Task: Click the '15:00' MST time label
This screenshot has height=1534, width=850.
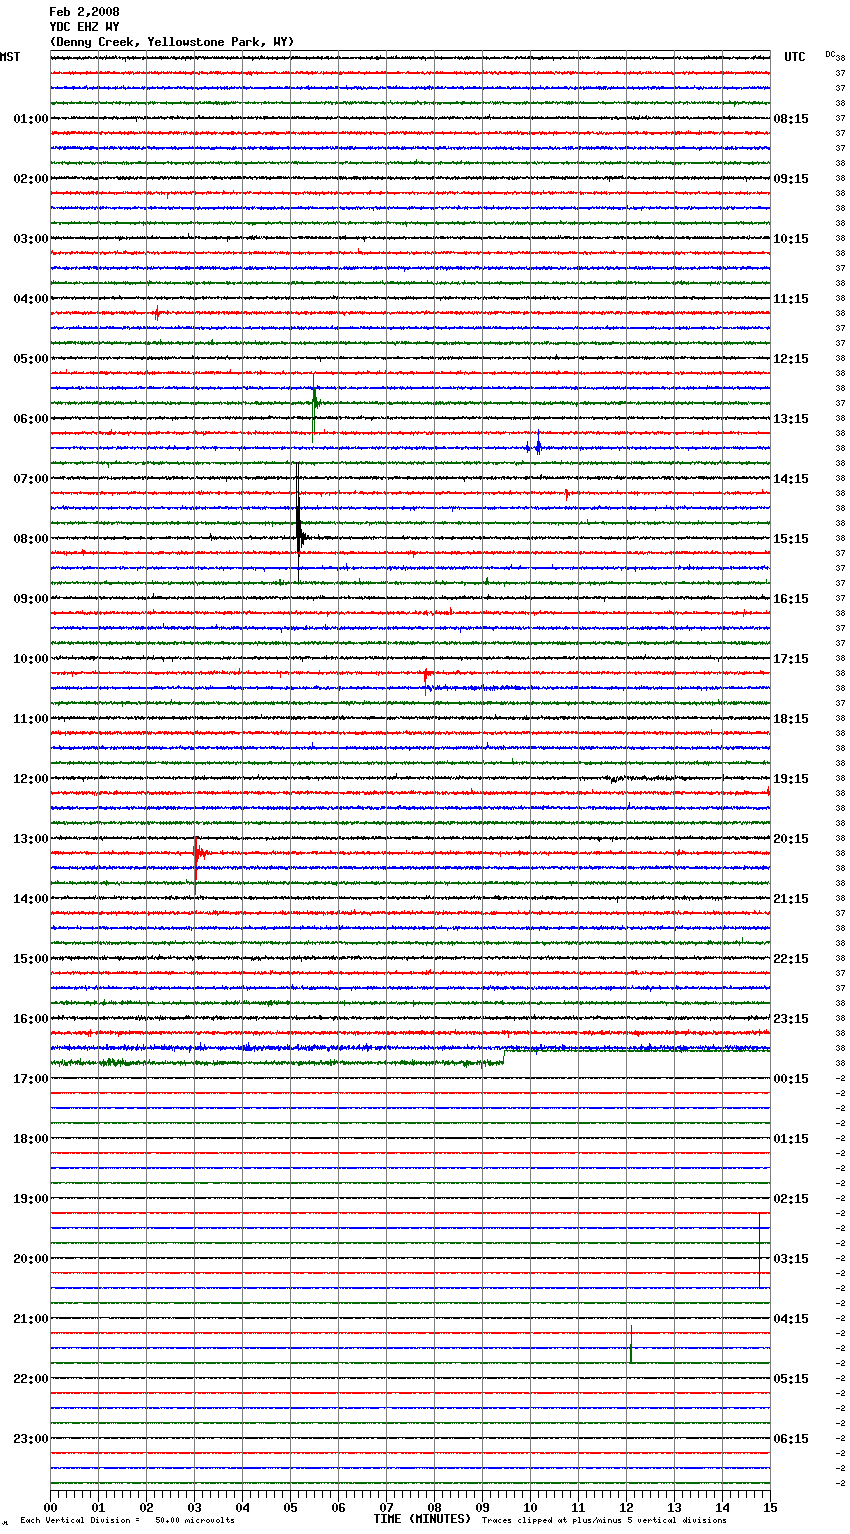Action: [x=31, y=959]
